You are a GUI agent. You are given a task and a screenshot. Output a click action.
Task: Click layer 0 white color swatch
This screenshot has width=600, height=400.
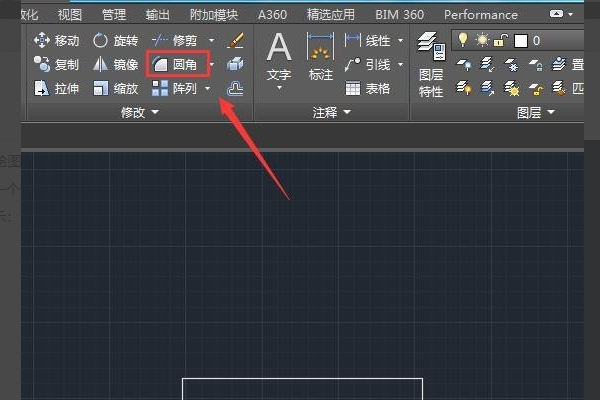click(x=521, y=41)
